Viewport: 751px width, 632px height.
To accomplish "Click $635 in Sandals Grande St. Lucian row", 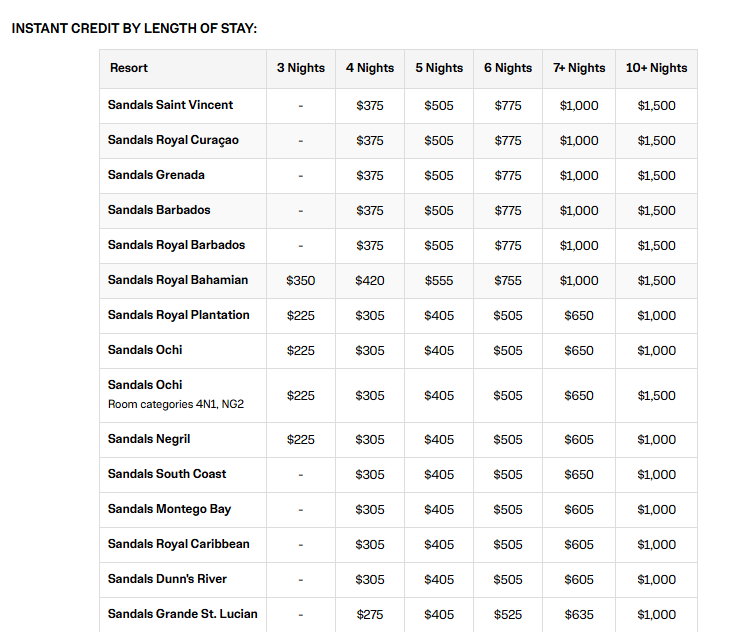I will (x=579, y=615).
